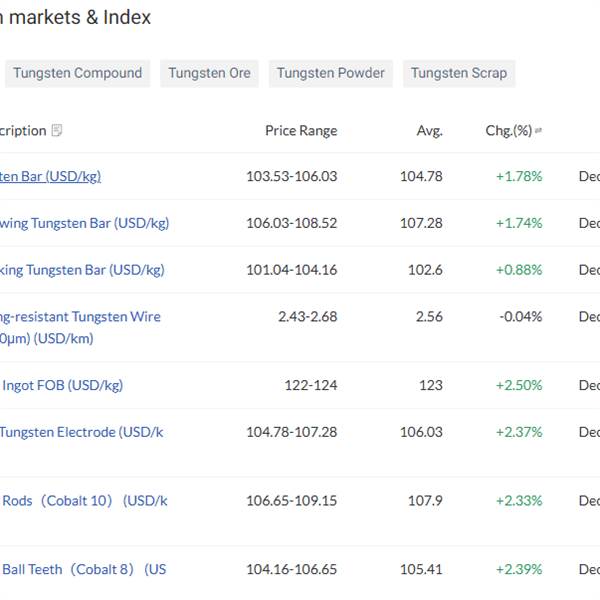Viewport: 600px width, 600px height.
Task: Click the Chg.(%) column header text
Action: (508, 131)
